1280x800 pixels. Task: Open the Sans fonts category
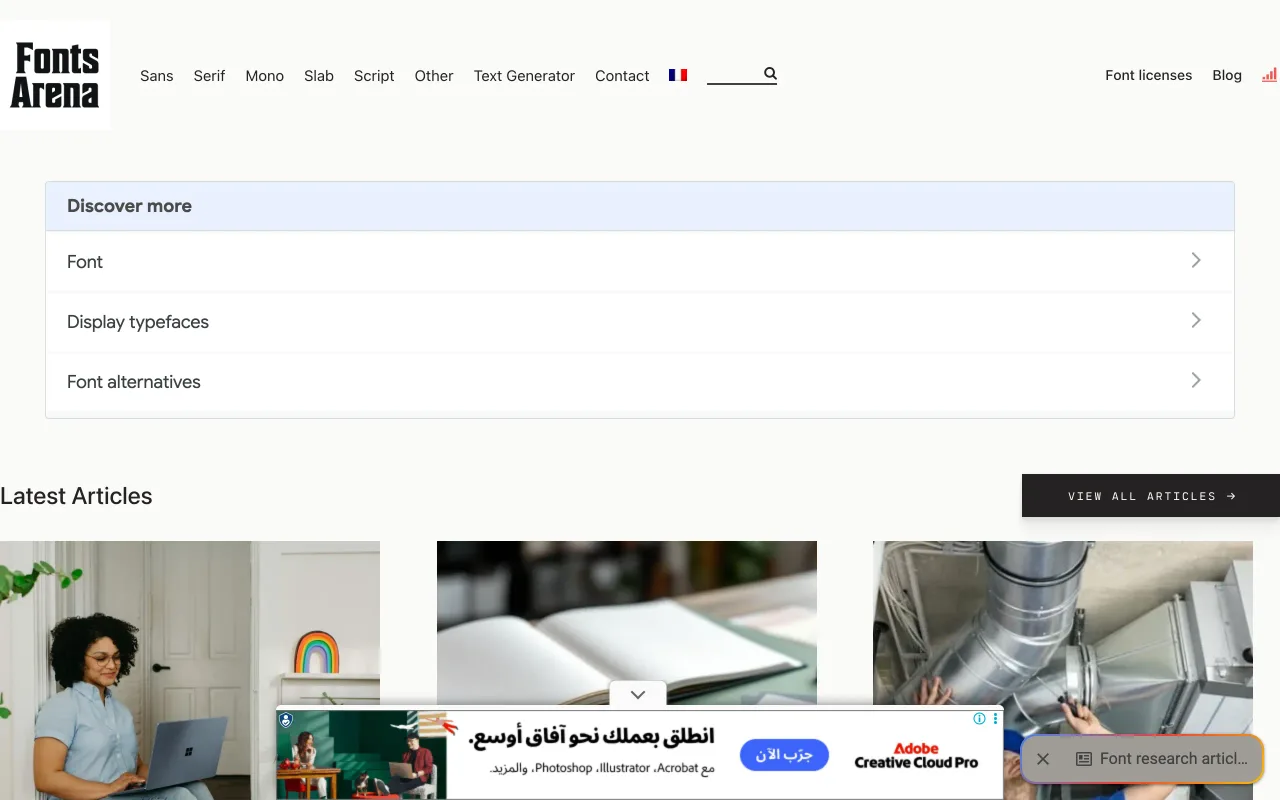tap(157, 76)
